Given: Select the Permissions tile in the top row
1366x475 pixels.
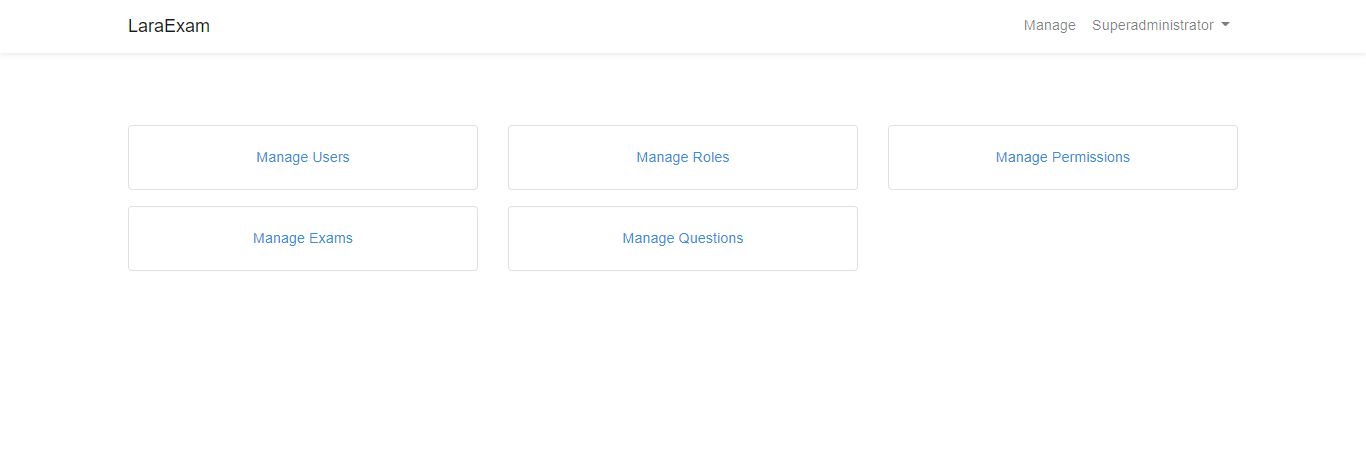Looking at the screenshot, I should 1063,157.
